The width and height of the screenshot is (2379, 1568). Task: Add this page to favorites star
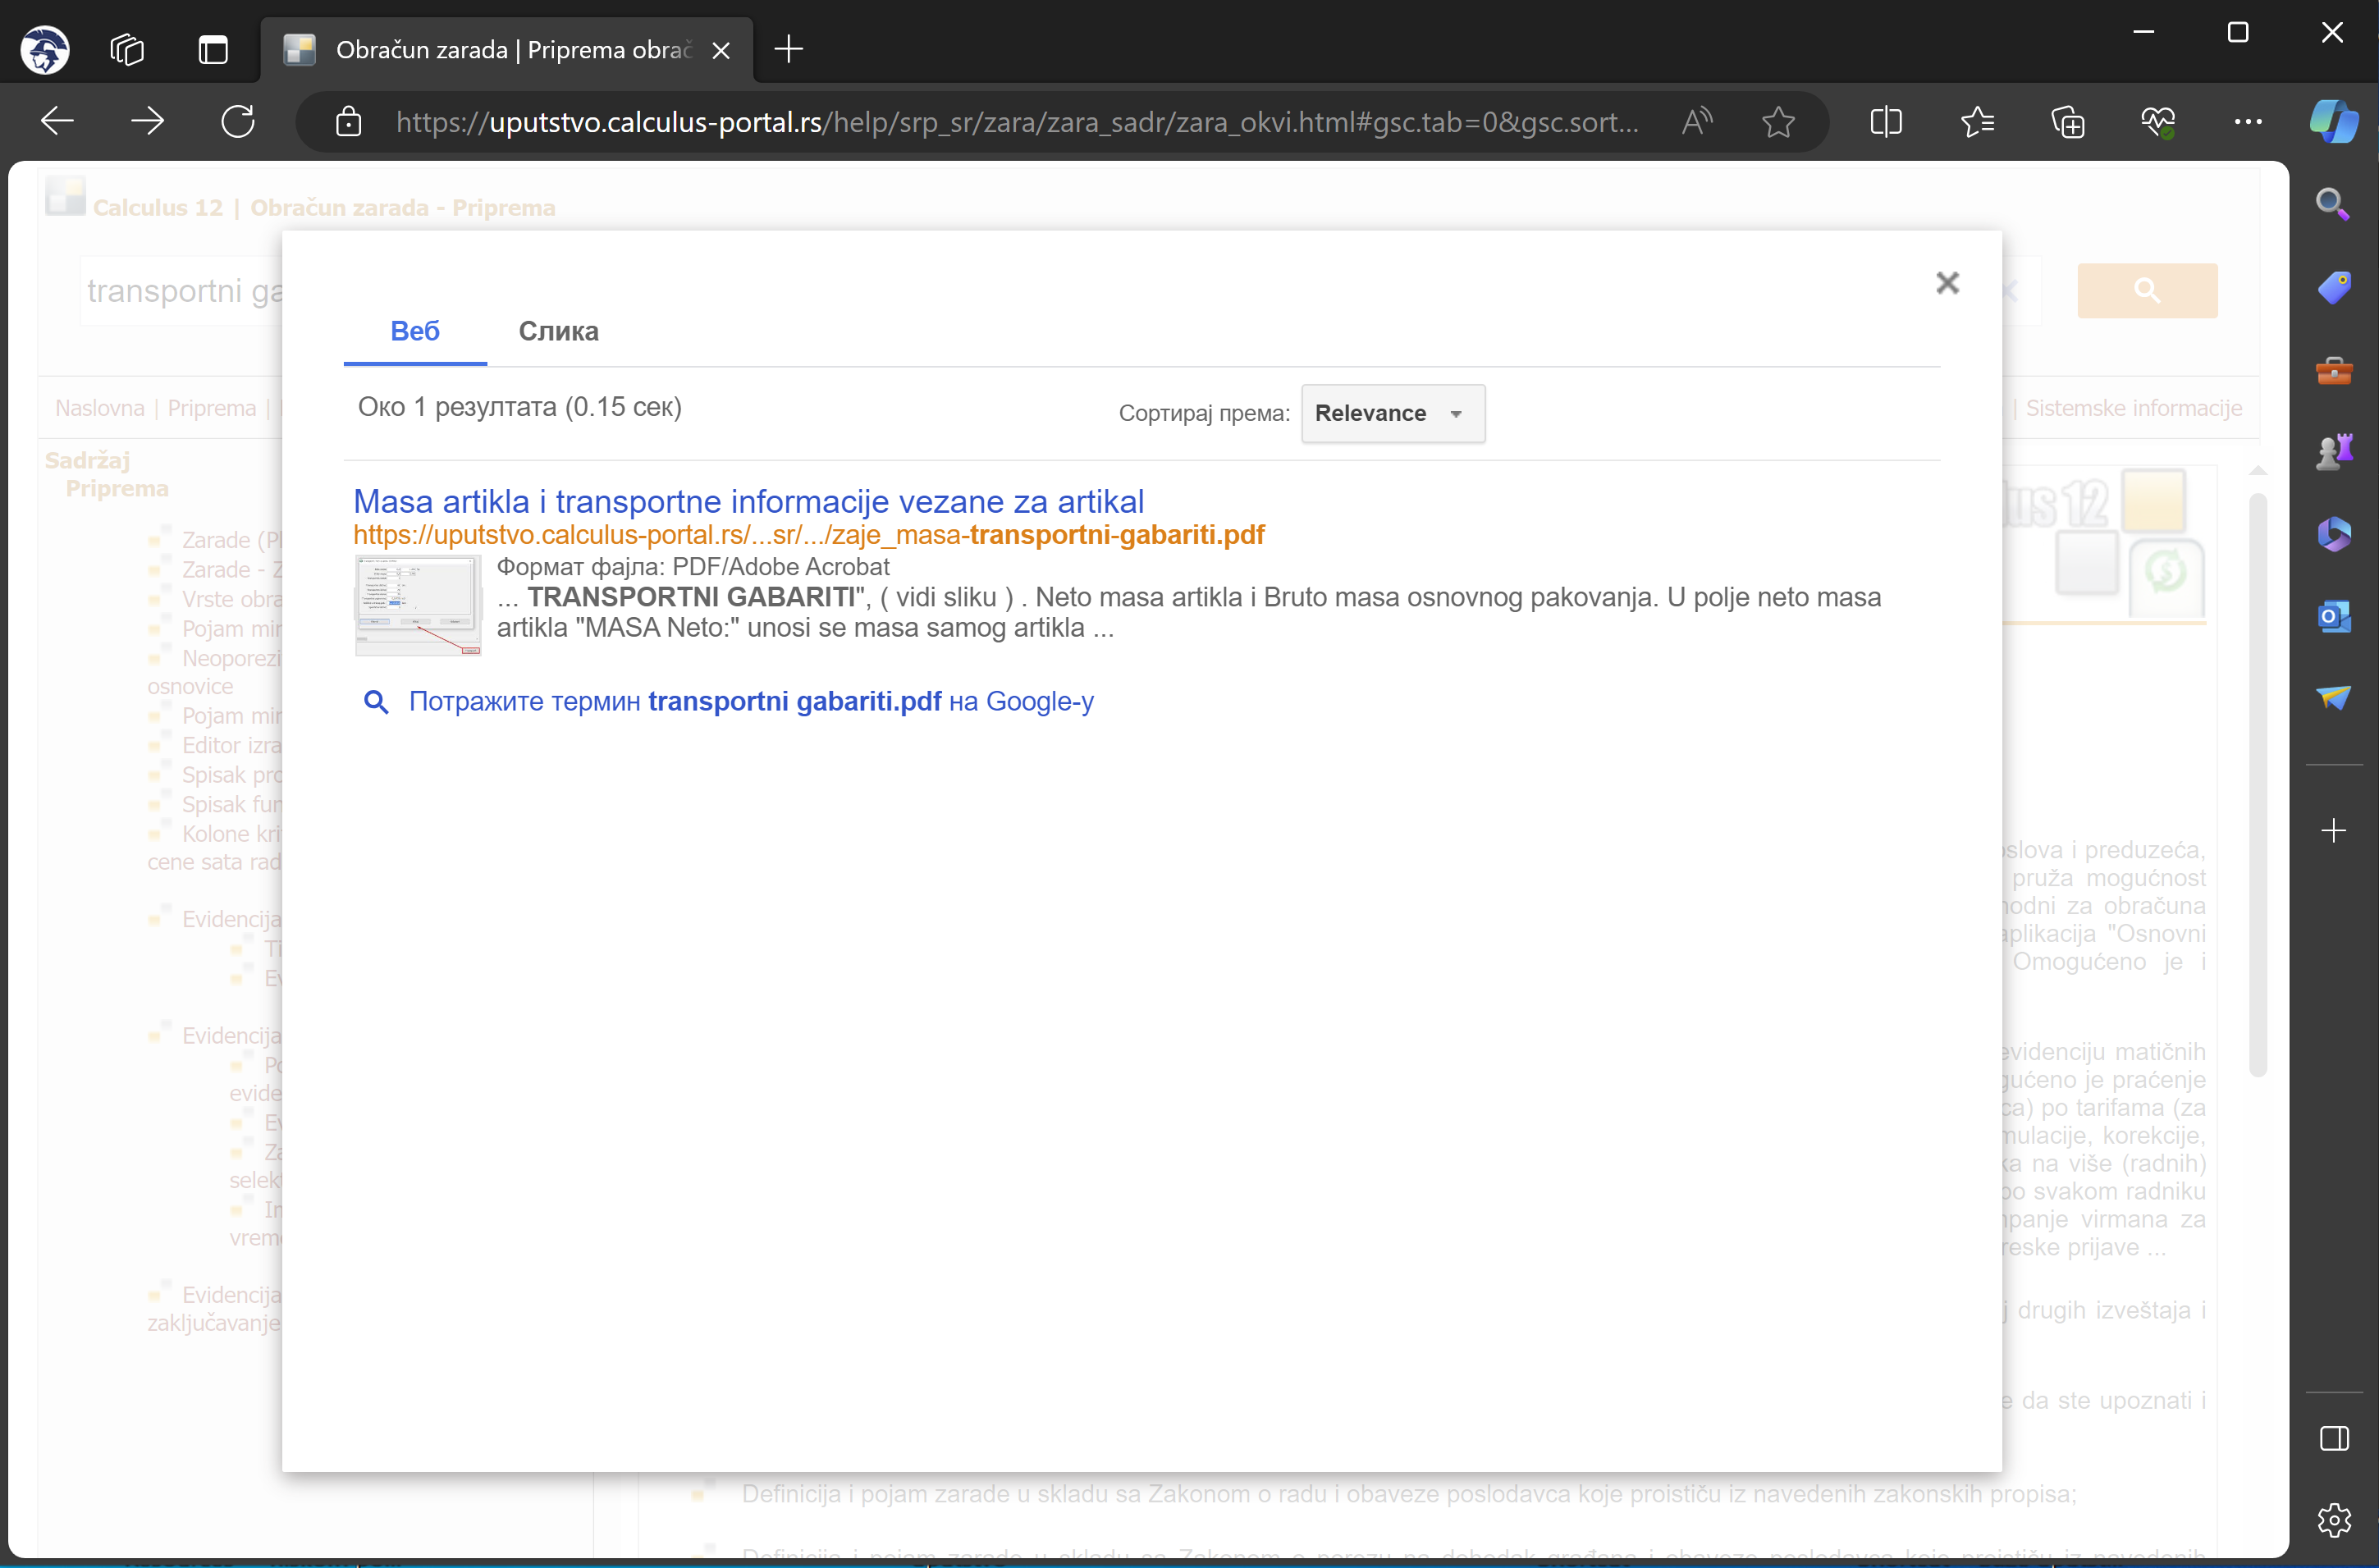(x=1778, y=122)
